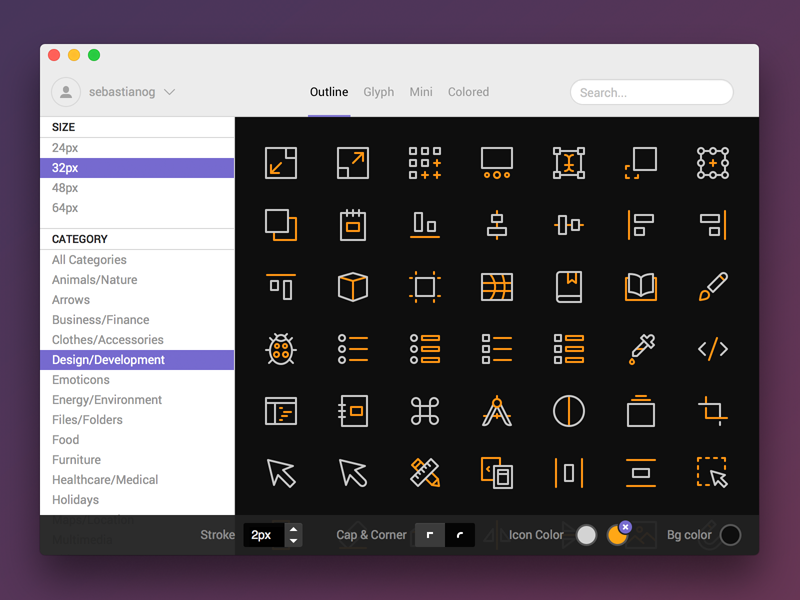Select the Healthcare/Medical category

137,480
